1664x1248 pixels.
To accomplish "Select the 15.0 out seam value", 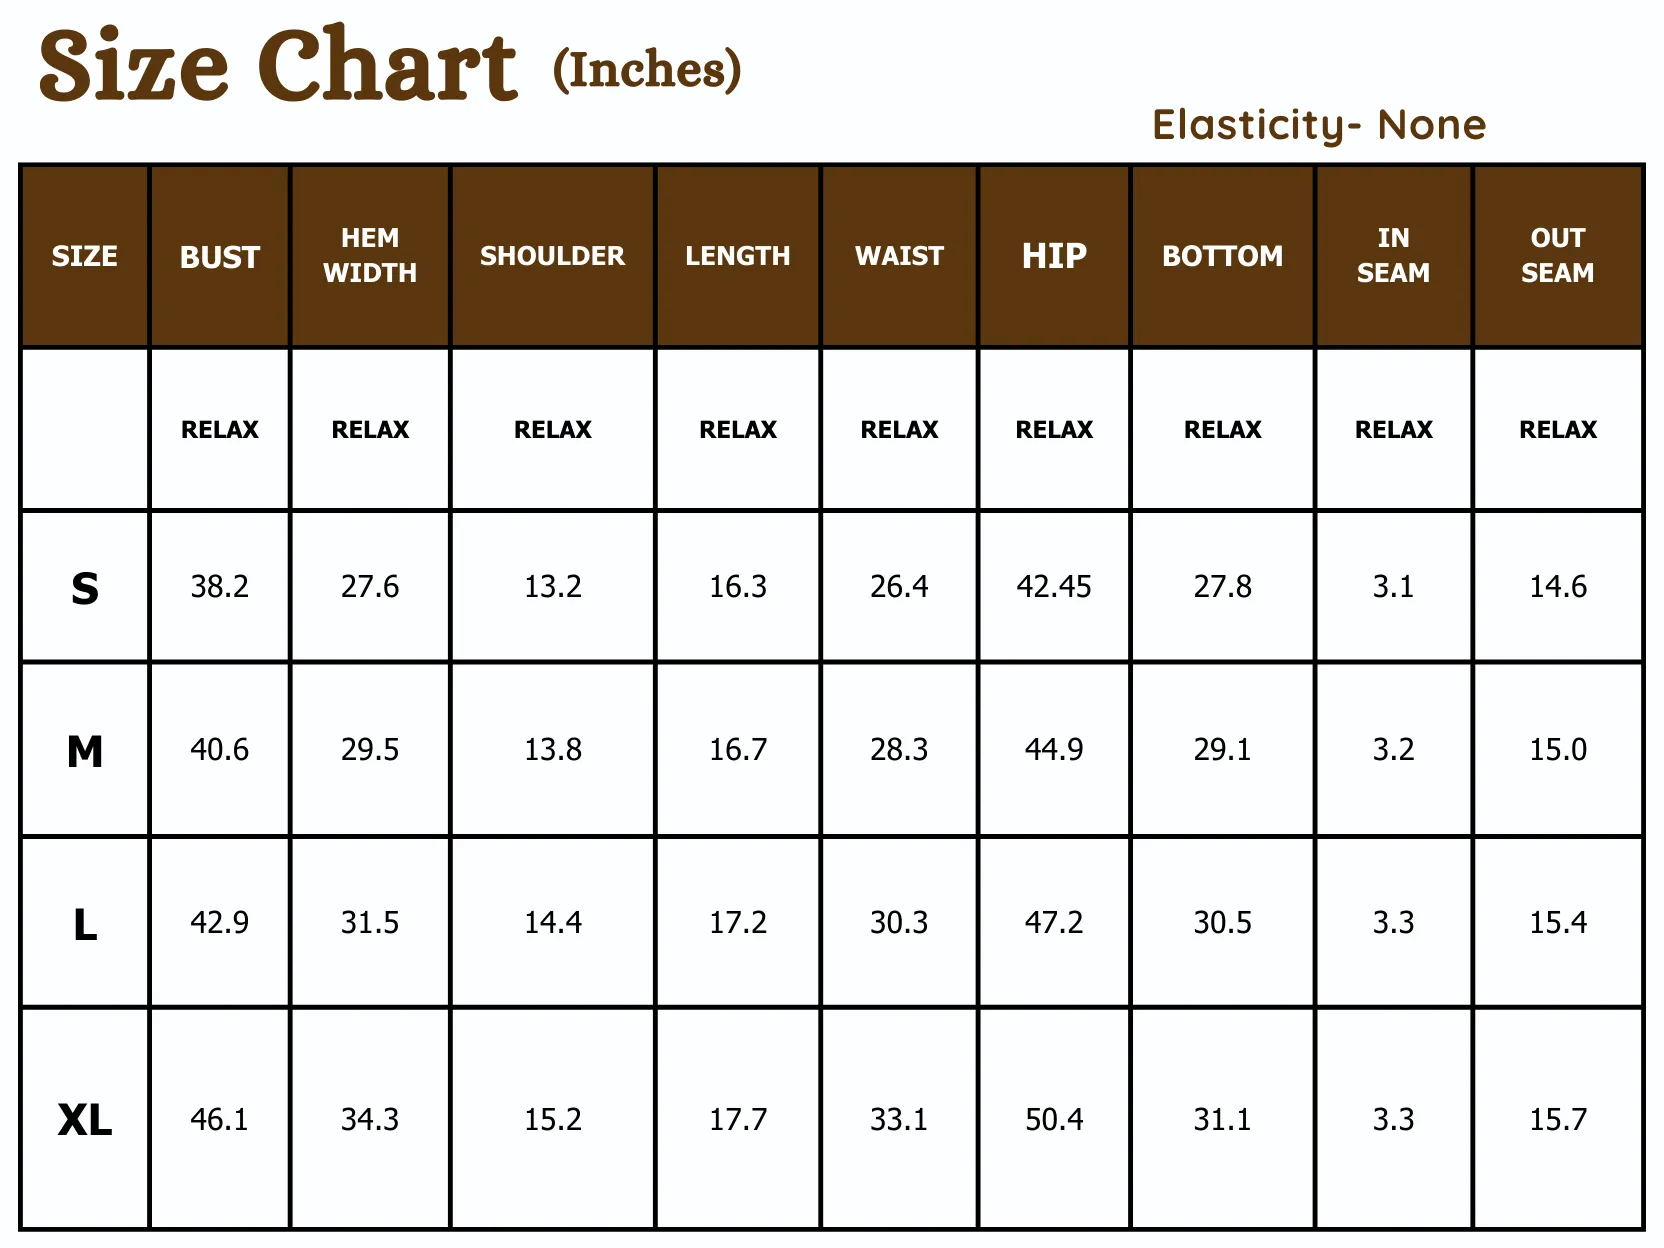I will [x=1558, y=749].
